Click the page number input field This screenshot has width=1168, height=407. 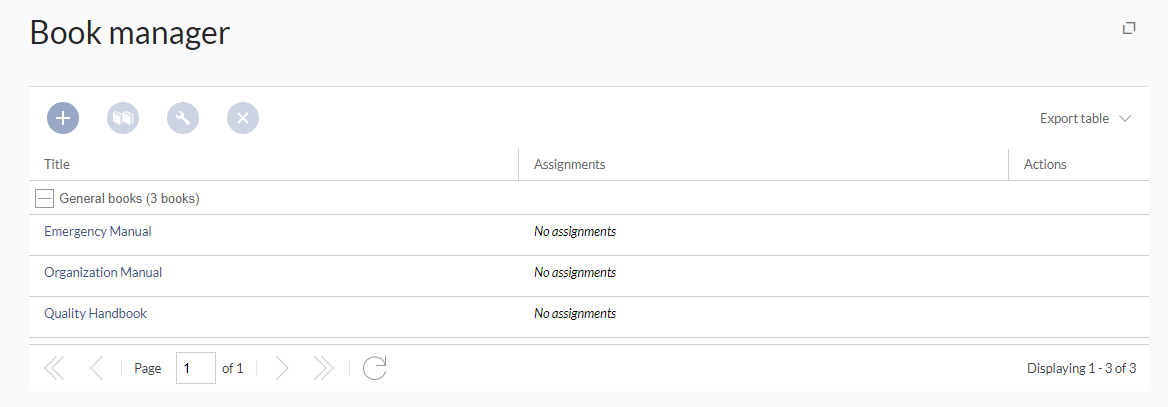pyautogui.click(x=196, y=367)
